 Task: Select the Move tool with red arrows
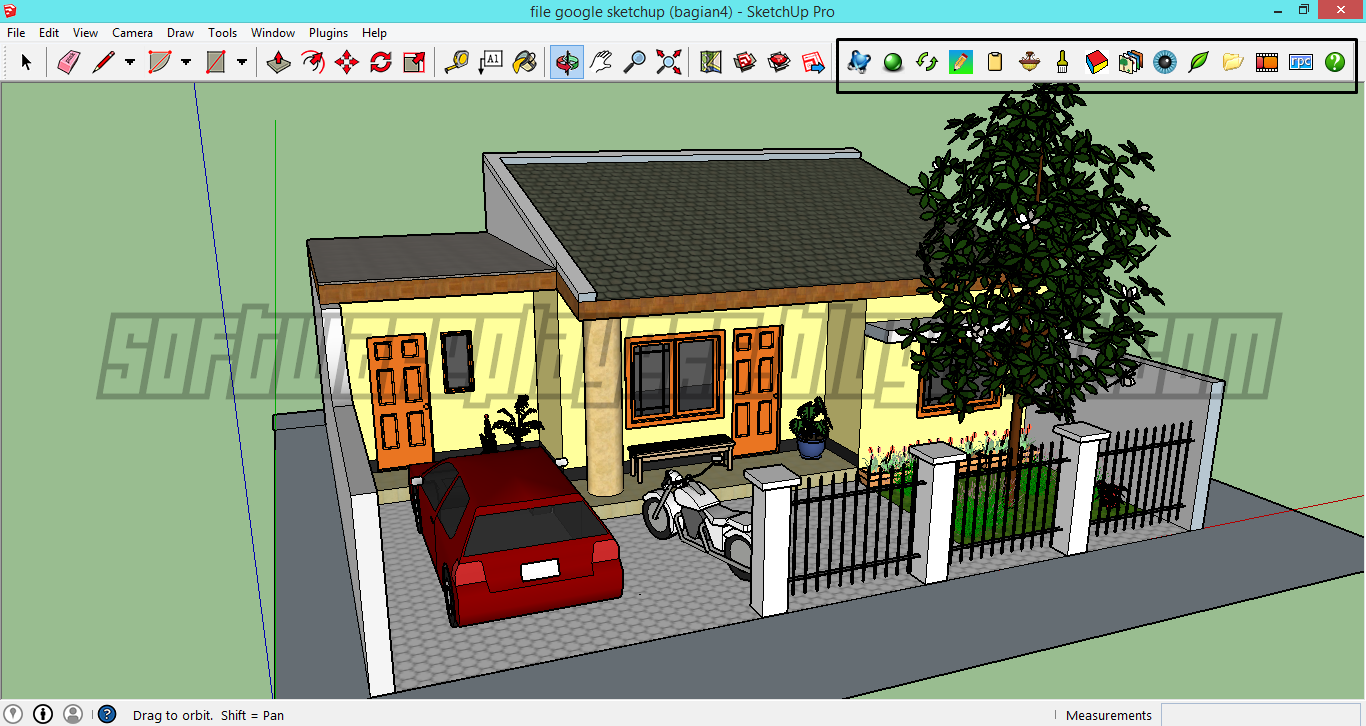coord(347,62)
